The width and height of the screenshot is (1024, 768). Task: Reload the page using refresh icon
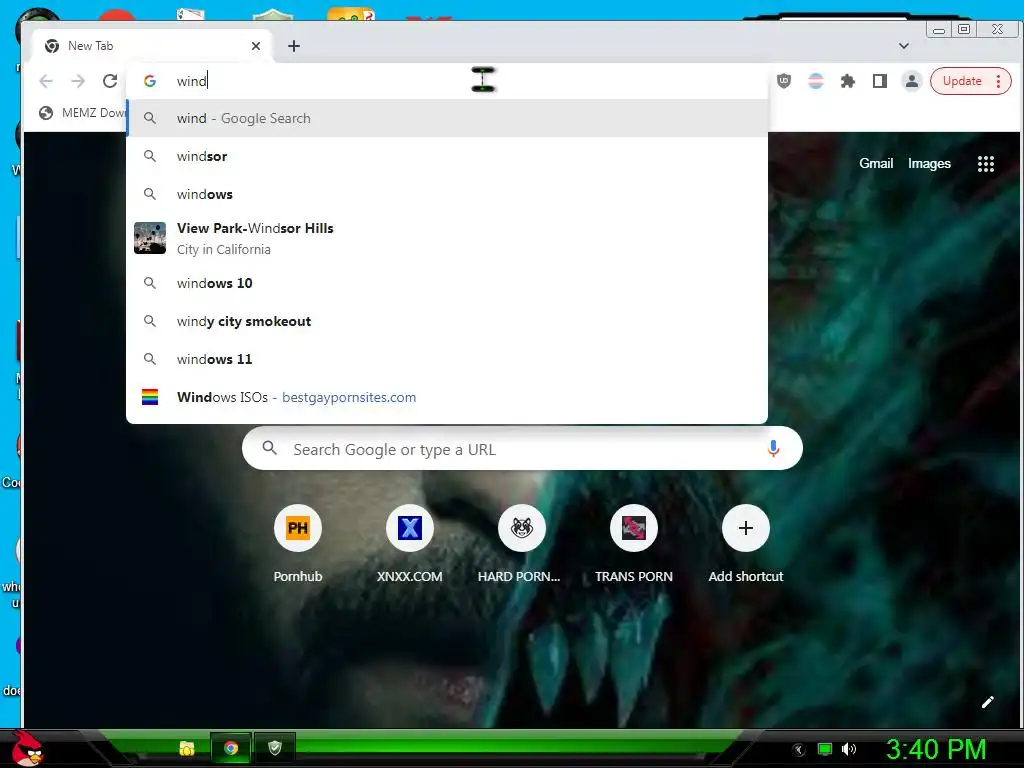click(x=110, y=81)
